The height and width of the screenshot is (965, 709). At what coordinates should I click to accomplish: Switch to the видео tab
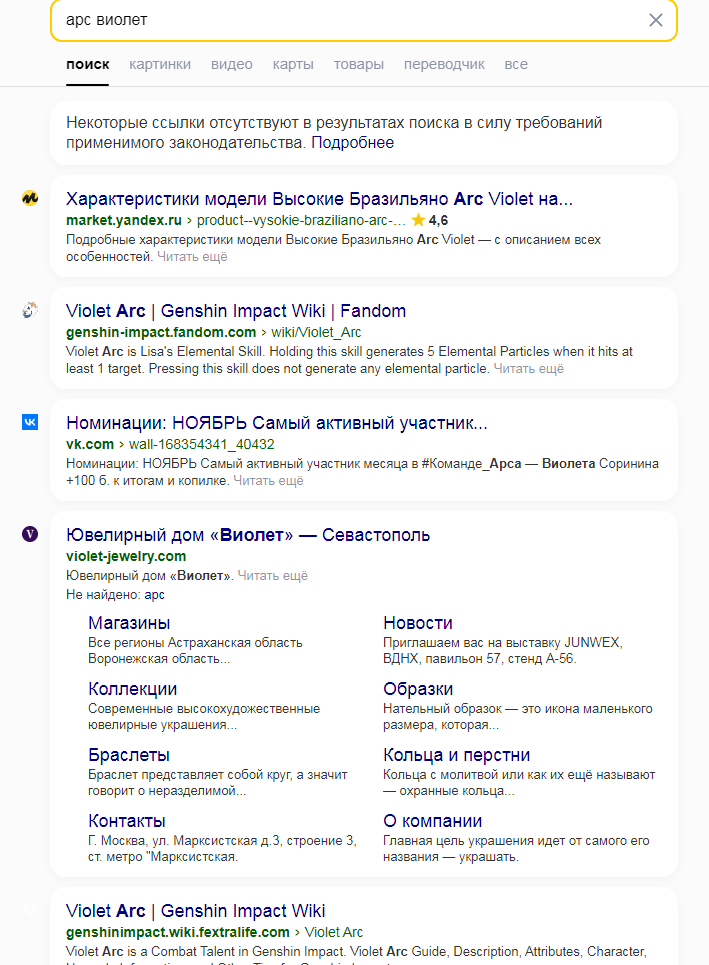pyautogui.click(x=231, y=64)
